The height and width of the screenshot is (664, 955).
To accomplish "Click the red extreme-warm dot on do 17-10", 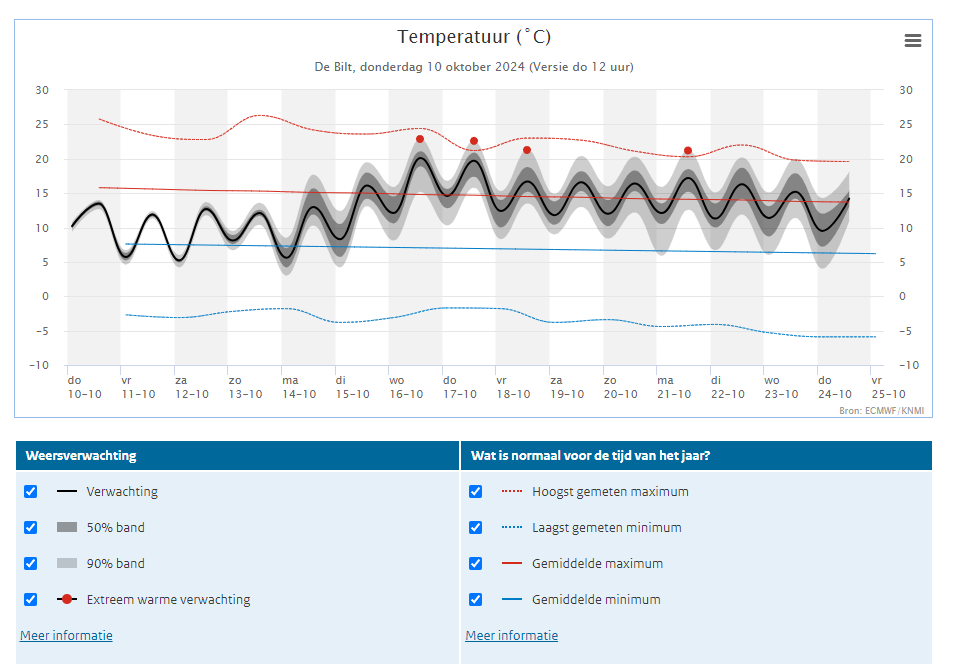I will [x=474, y=141].
